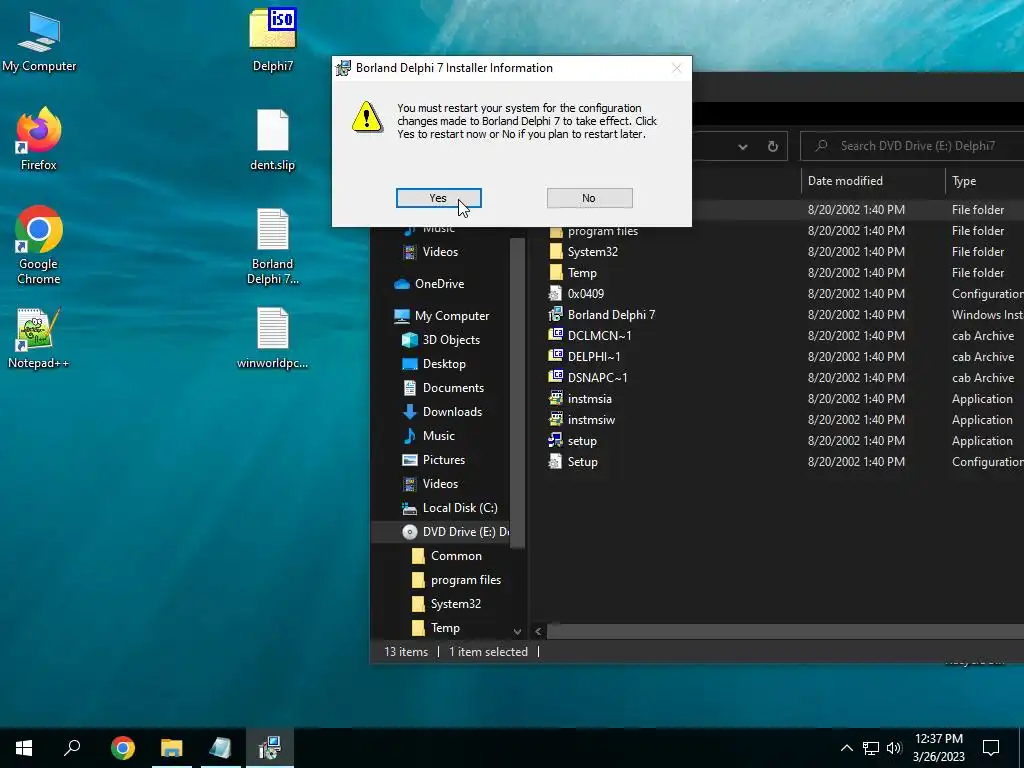Sort by Type column header
Screen dimensions: 1024x768
[x=984, y=181]
